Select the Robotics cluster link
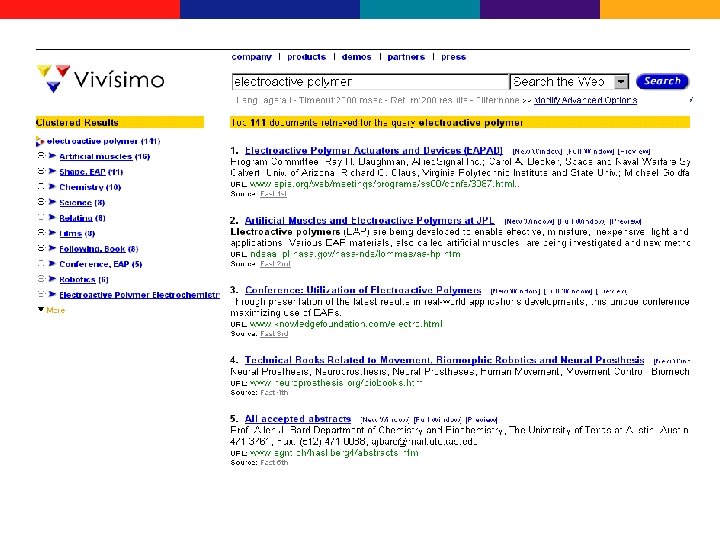The image size is (720, 540). [x=77, y=280]
